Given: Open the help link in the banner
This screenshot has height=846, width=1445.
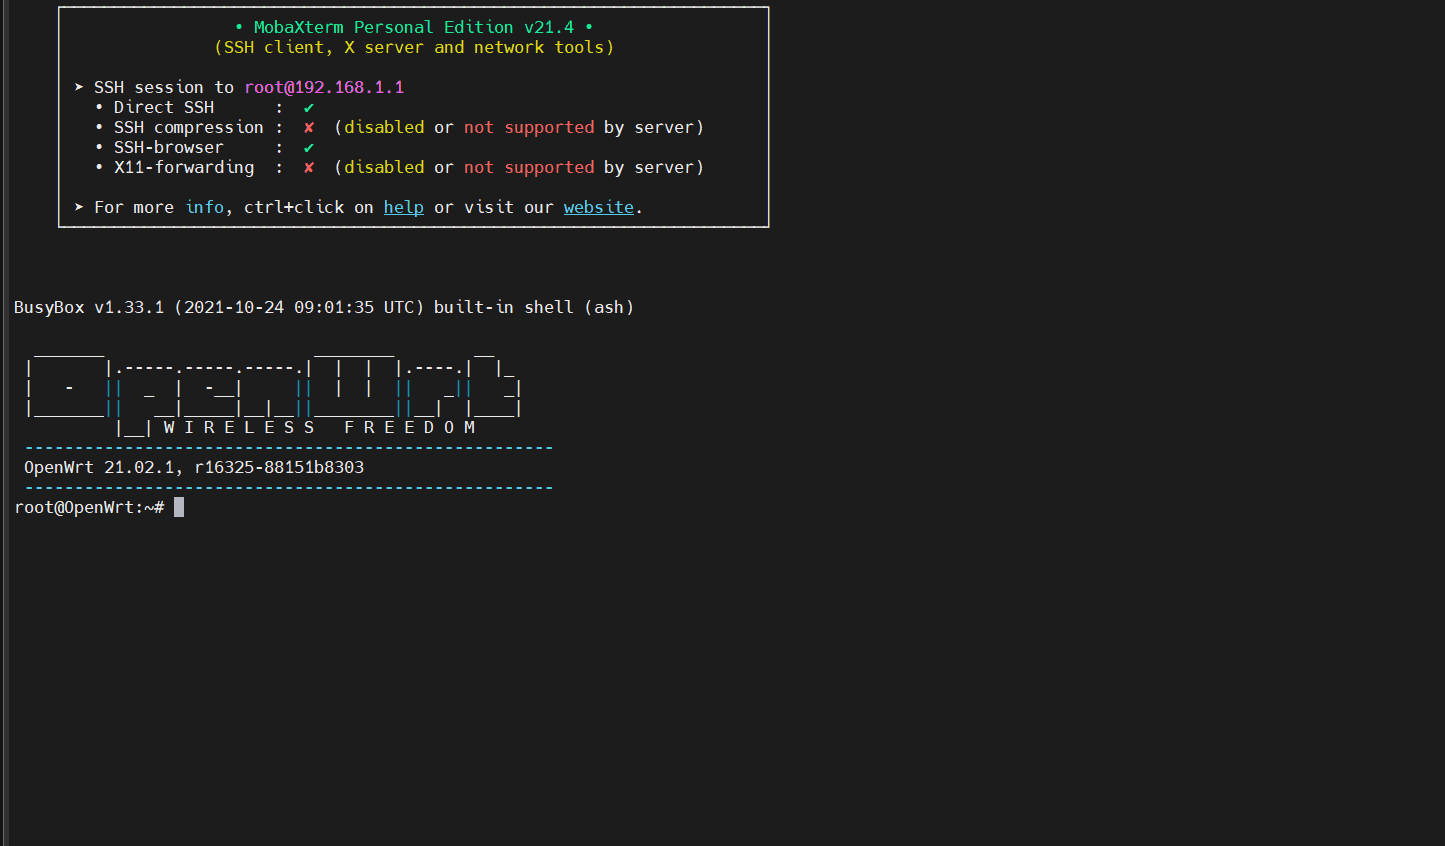Looking at the screenshot, I should pyautogui.click(x=404, y=207).
